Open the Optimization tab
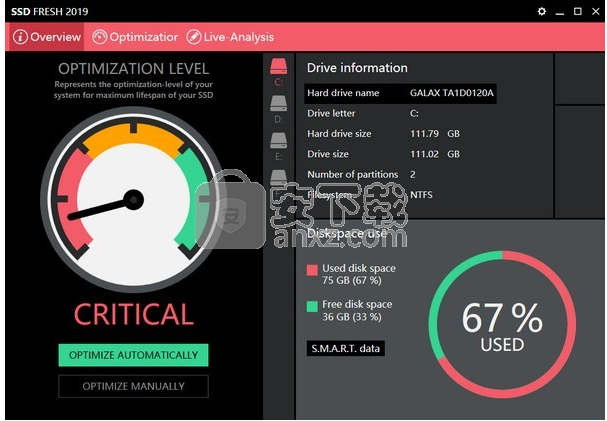Viewport: 607px width, 421px height. coord(135,37)
